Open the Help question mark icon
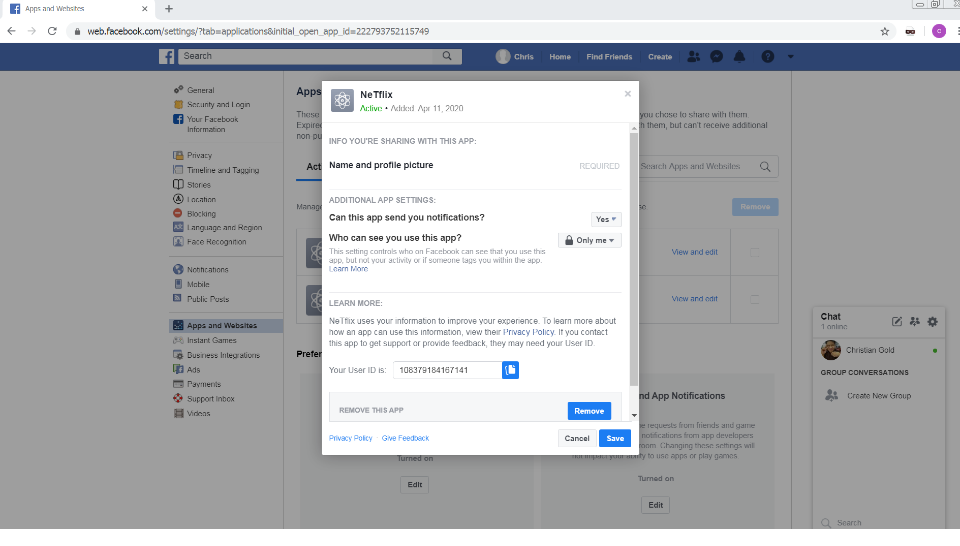The image size is (960, 546). click(768, 57)
